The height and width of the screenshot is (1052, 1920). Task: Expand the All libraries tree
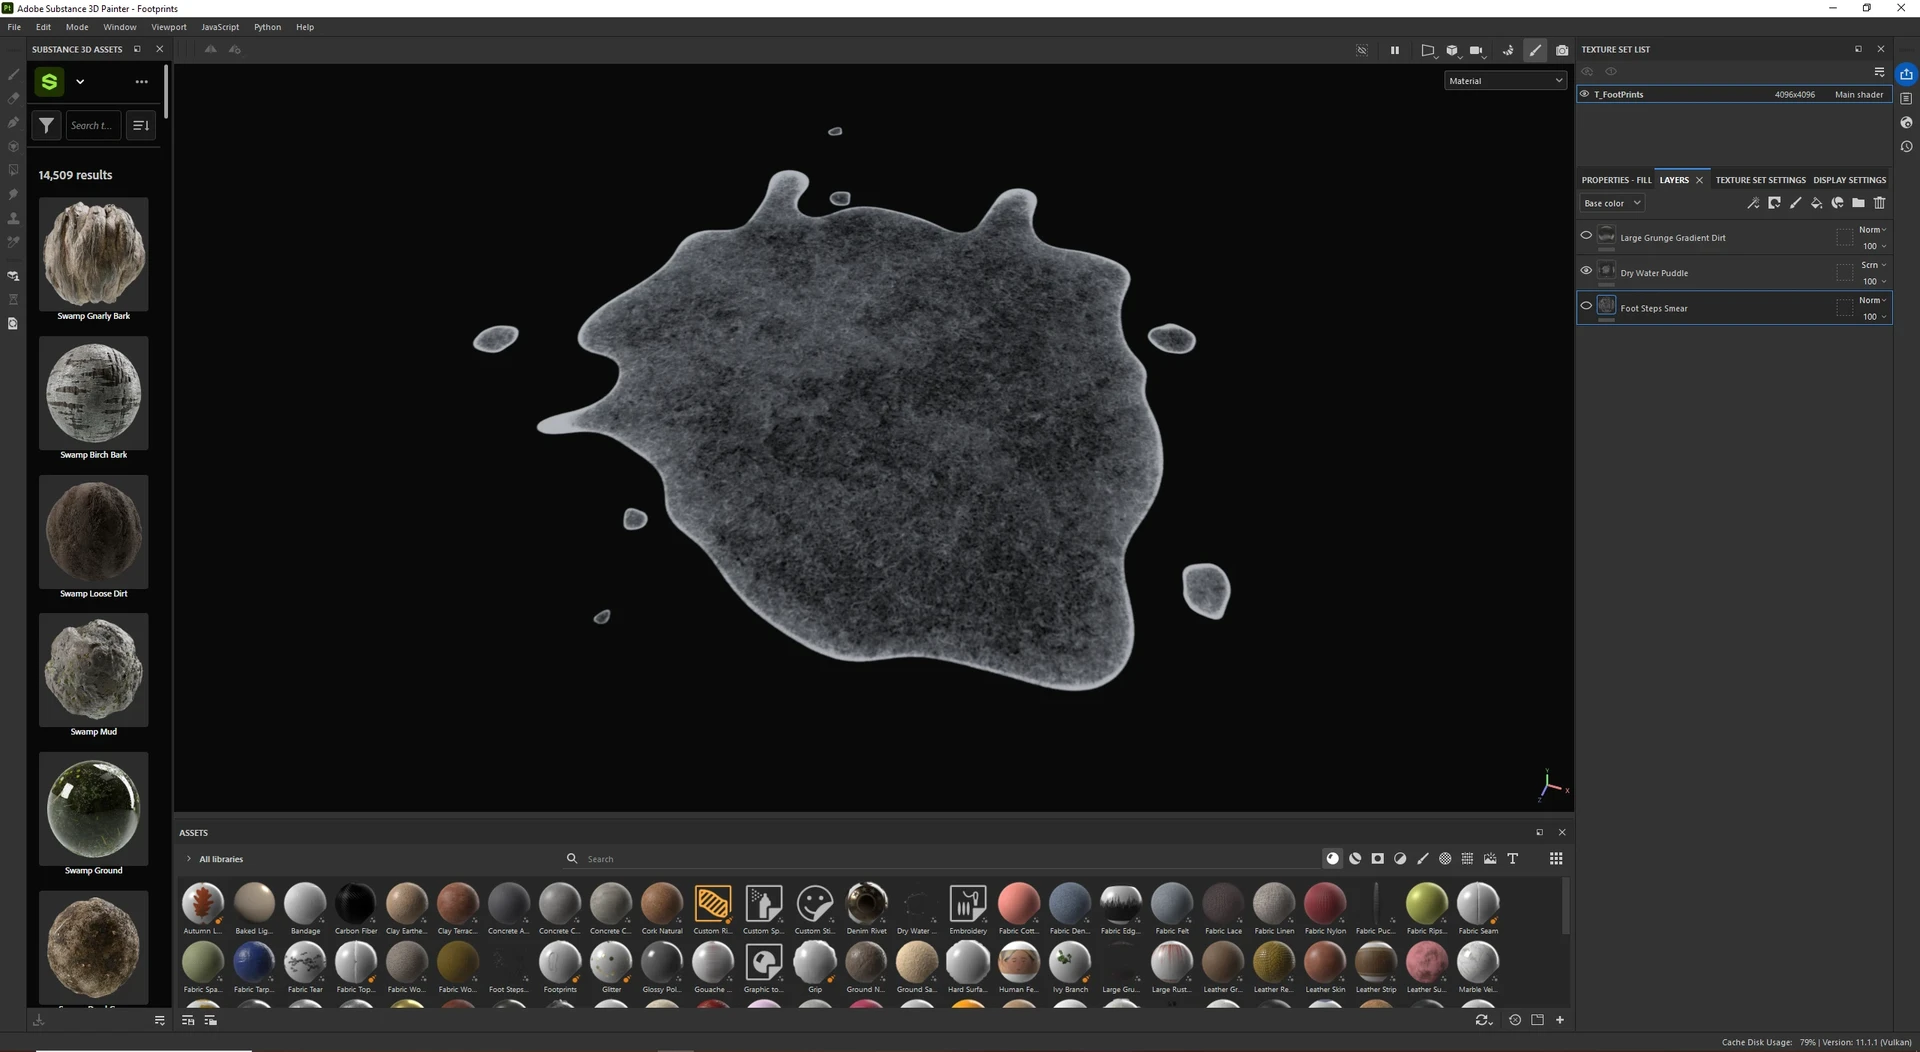(x=188, y=859)
